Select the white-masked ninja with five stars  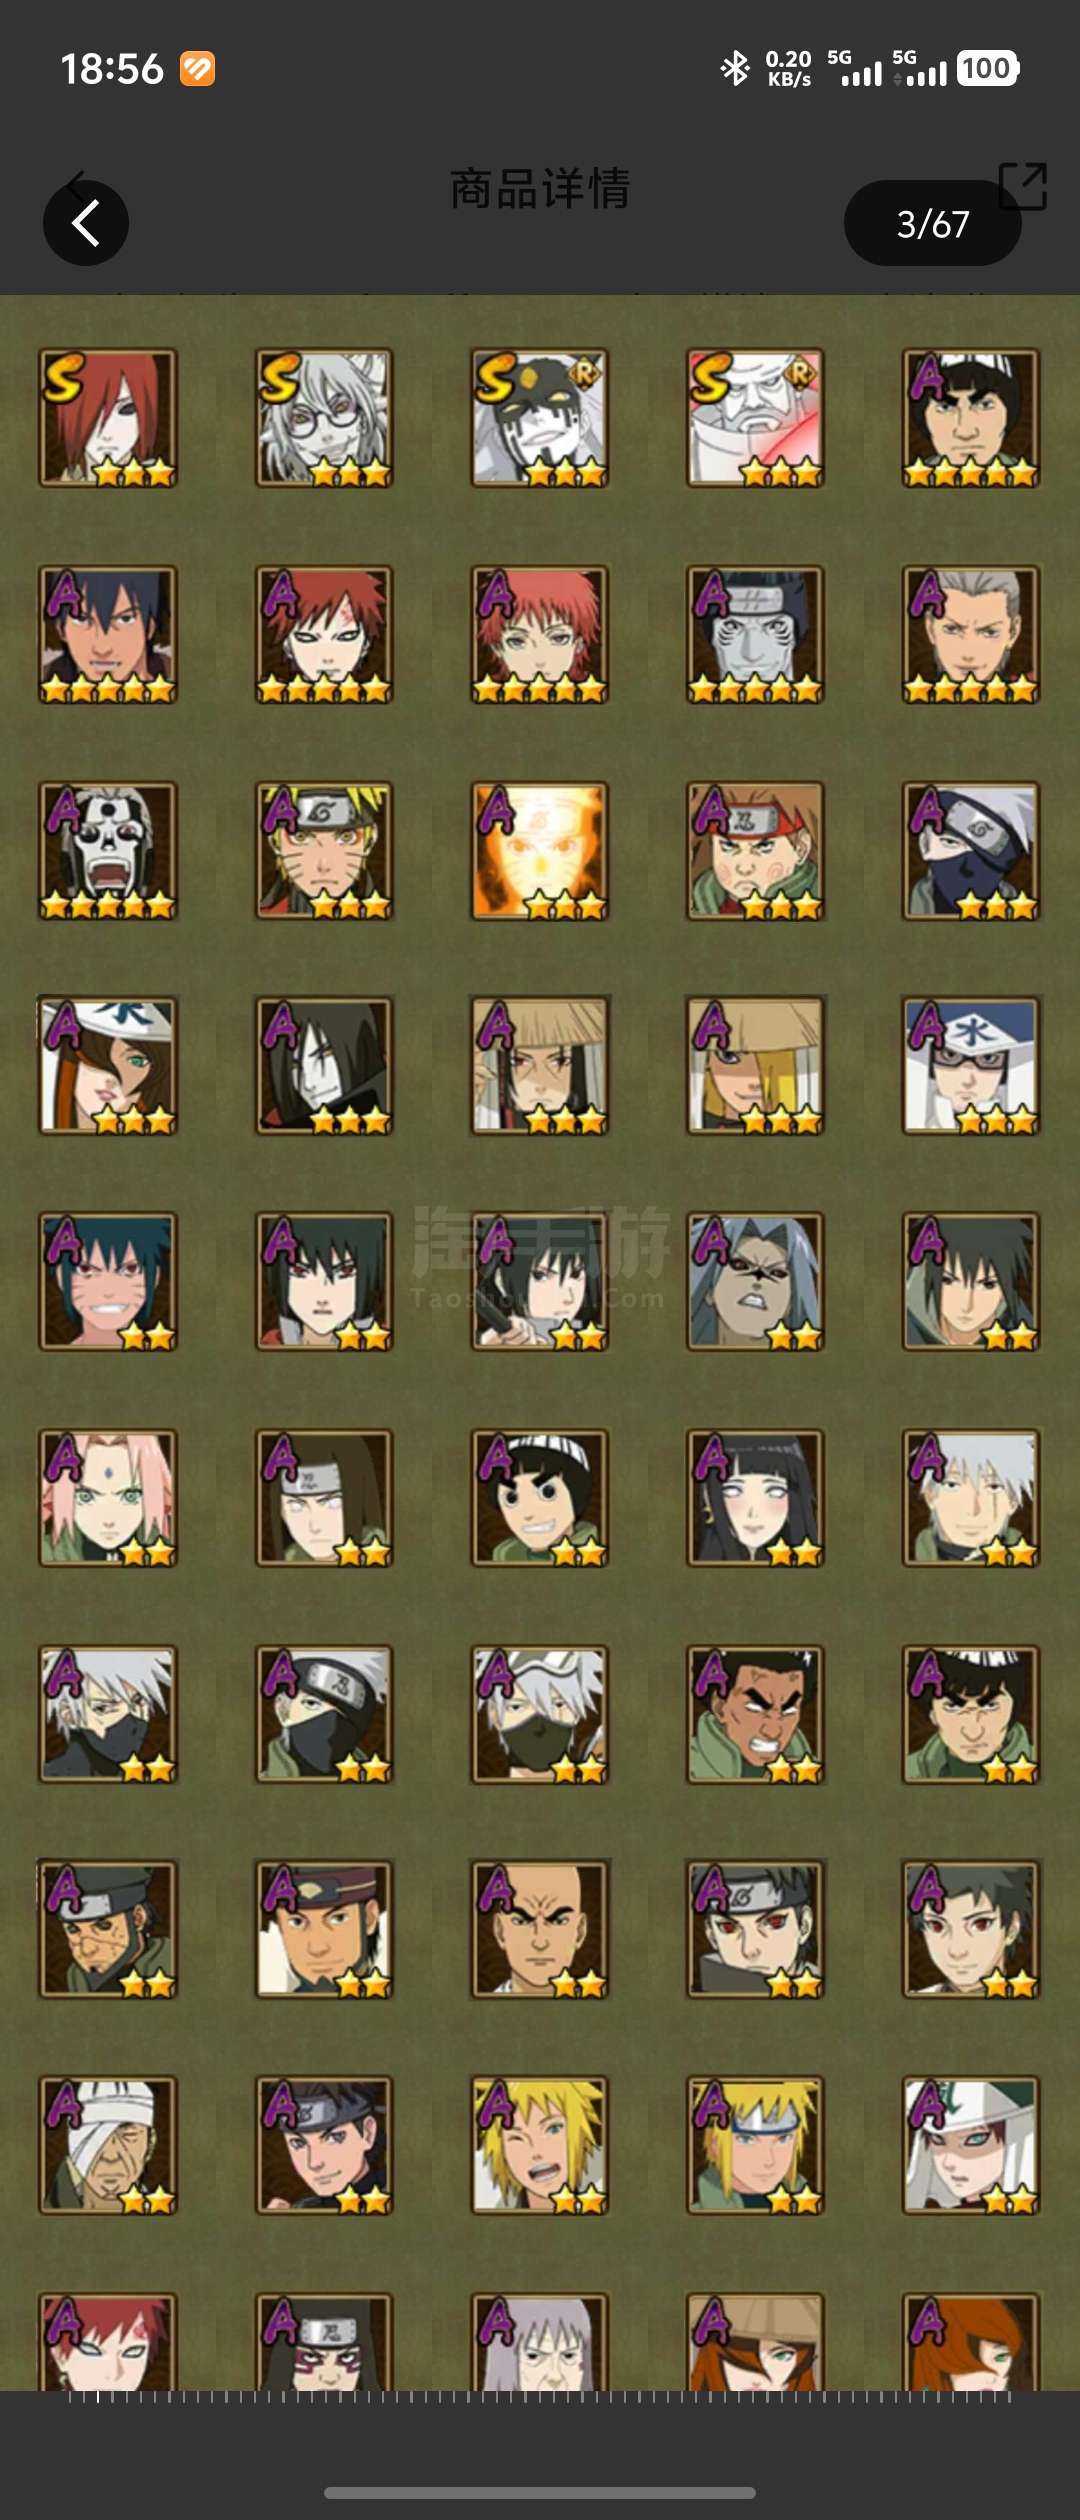tap(108, 851)
